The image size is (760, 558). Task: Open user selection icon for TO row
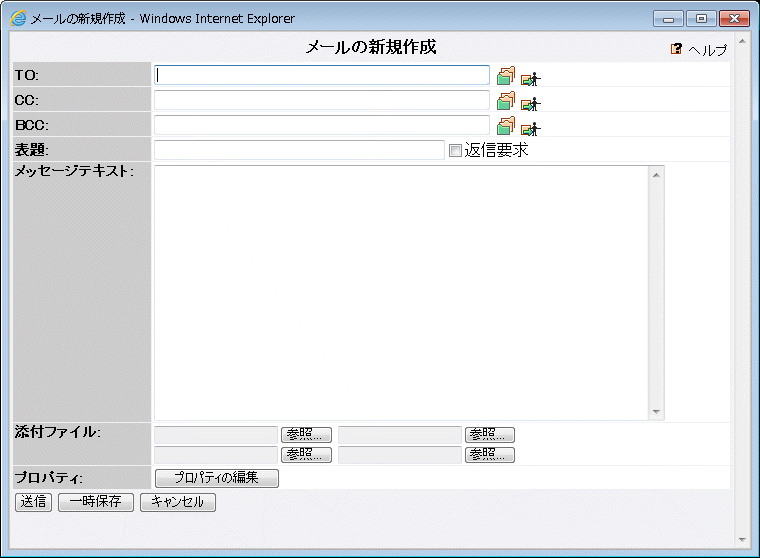click(531, 79)
